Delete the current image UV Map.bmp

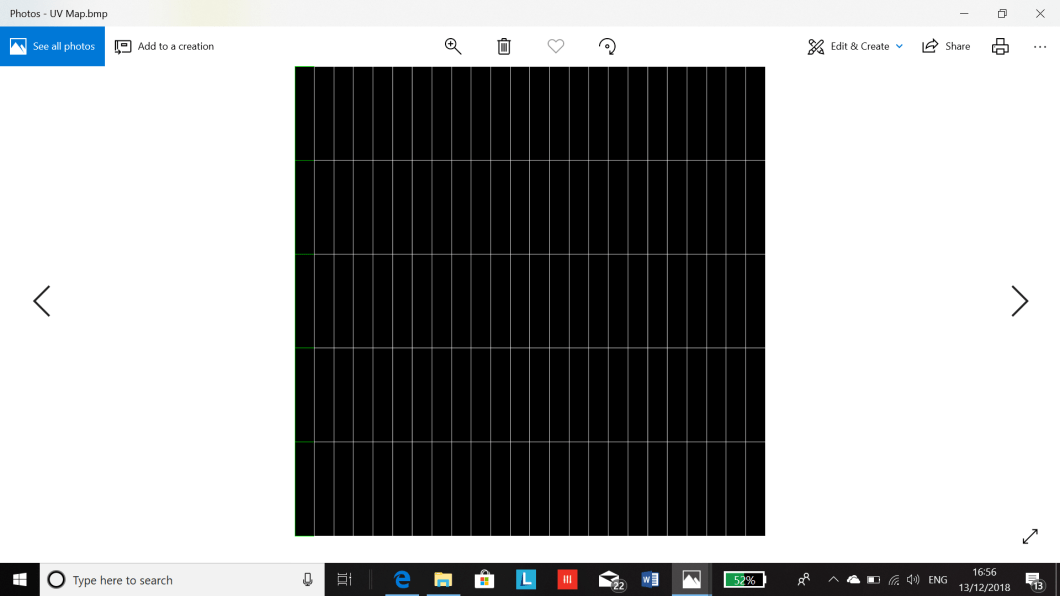coord(503,46)
